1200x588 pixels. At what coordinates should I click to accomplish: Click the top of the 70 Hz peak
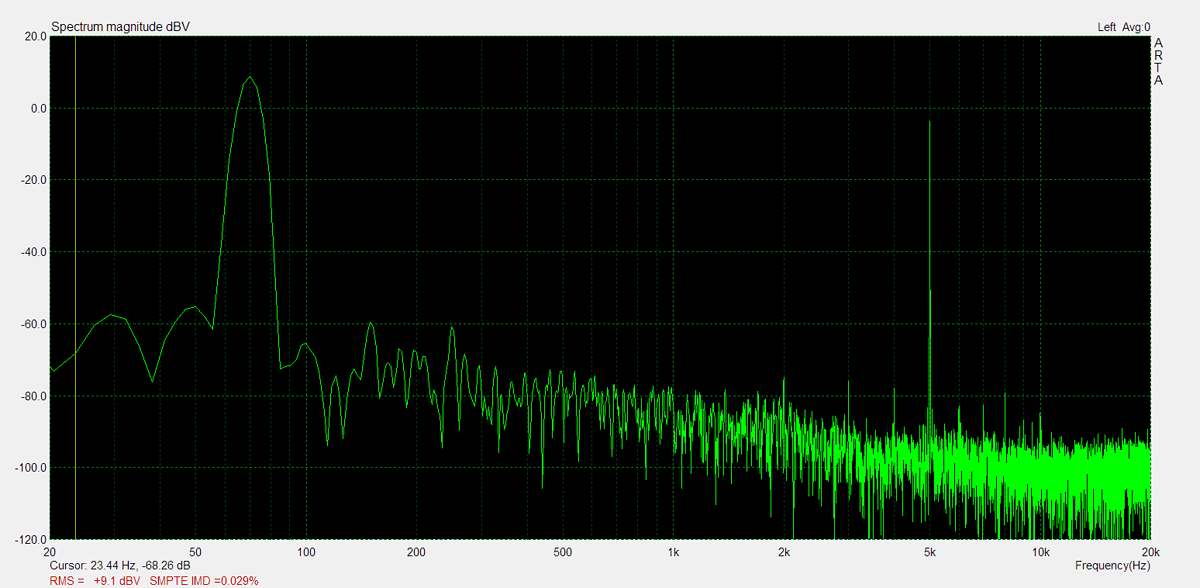(x=250, y=77)
